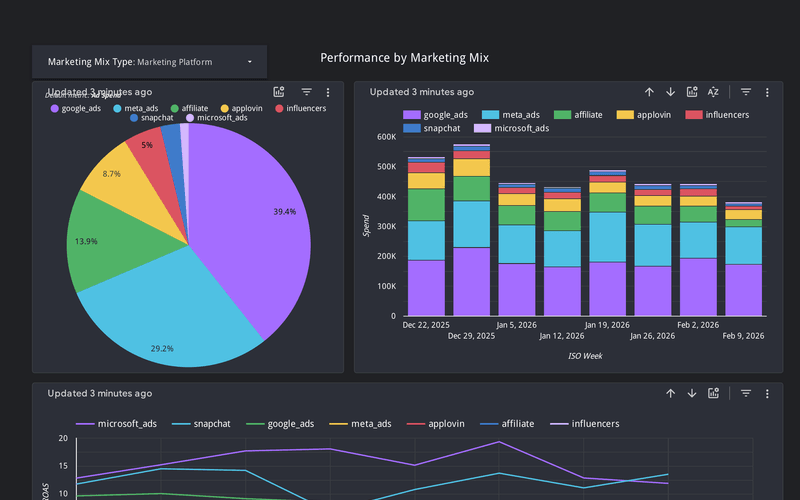Image resolution: width=800 pixels, height=500 pixels.
Task: Click drill up arrow on line chart
Action: [x=670, y=394]
